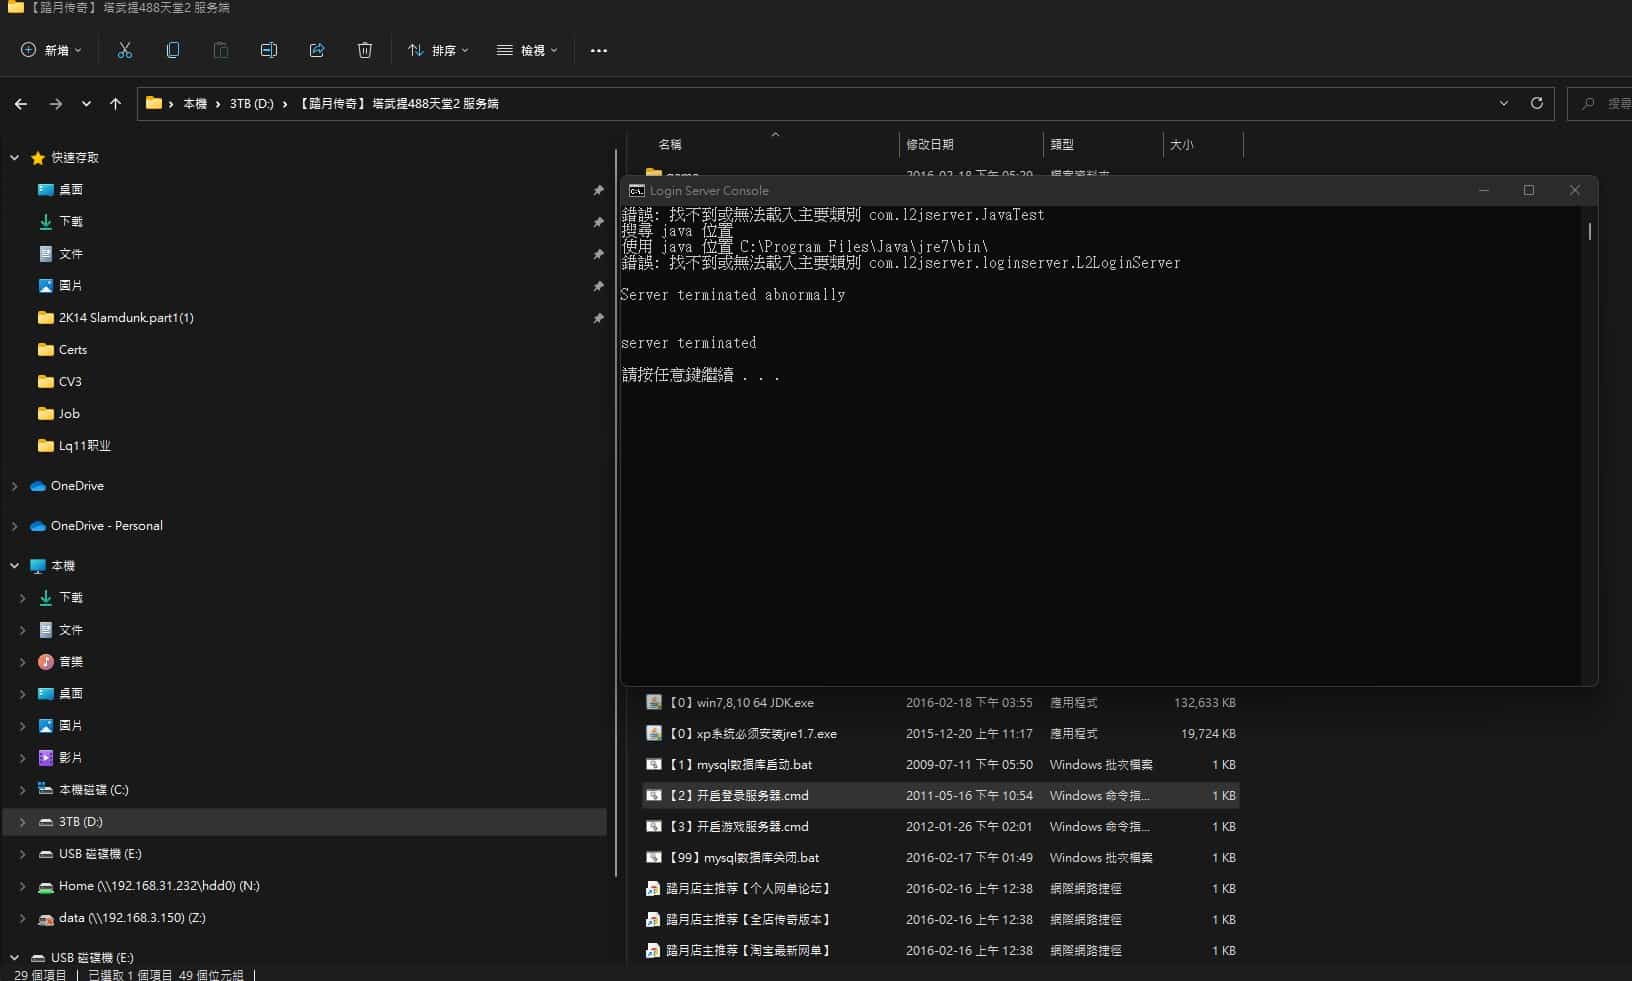Expand the OneDrive - Personal tree node
The width and height of the screenshot is (1632, 981).
pyautogui.click(x=14, y=526)
